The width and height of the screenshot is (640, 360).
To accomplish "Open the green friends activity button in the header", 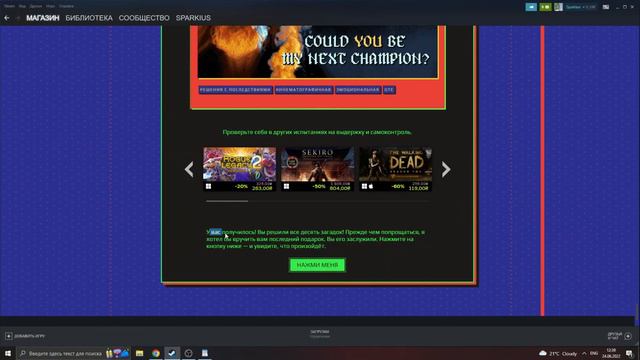I will (545, 7).
